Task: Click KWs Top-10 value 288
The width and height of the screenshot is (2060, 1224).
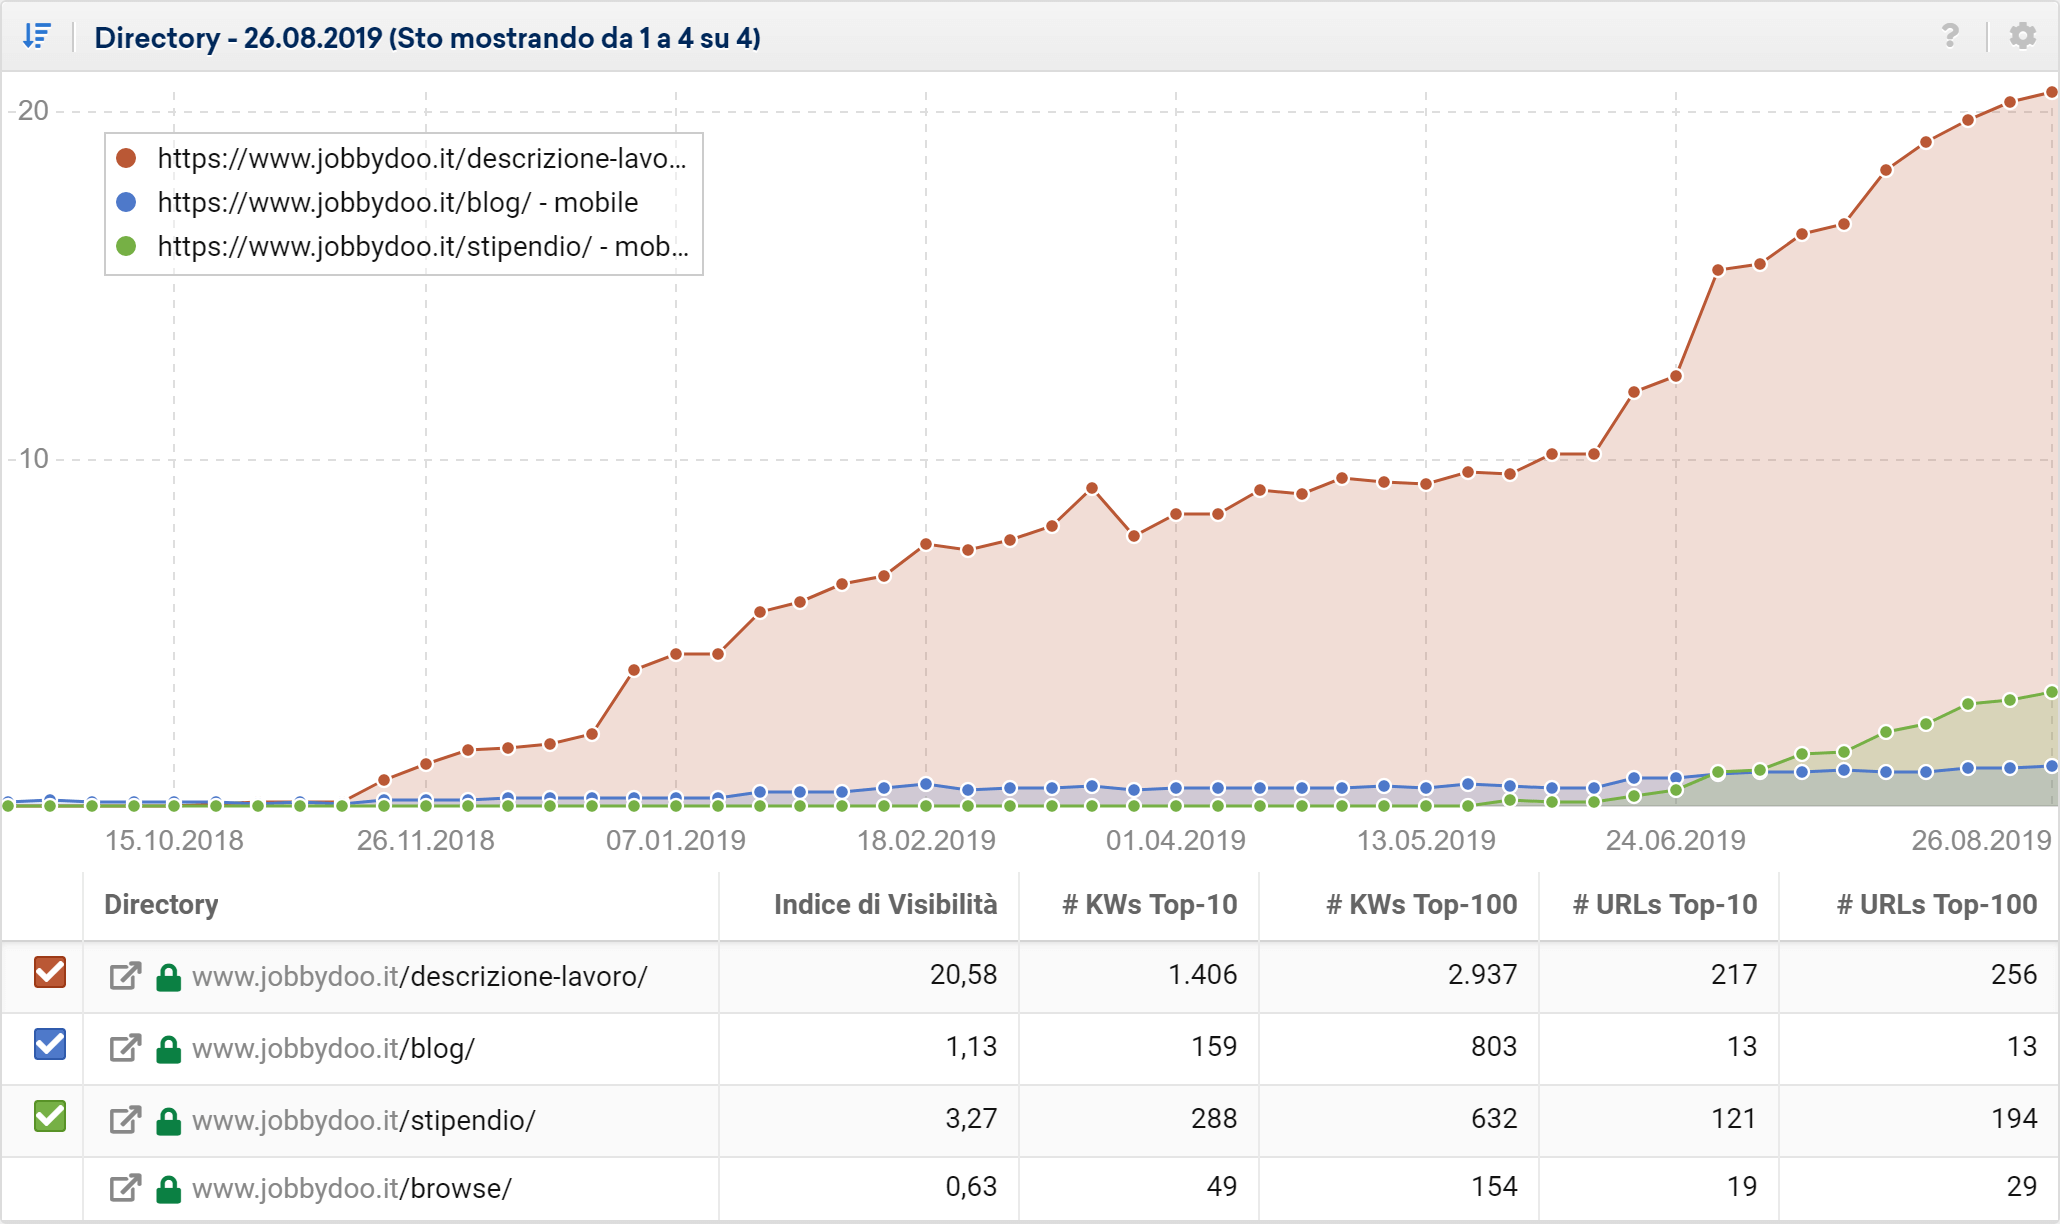Action: point(1214,1118)
